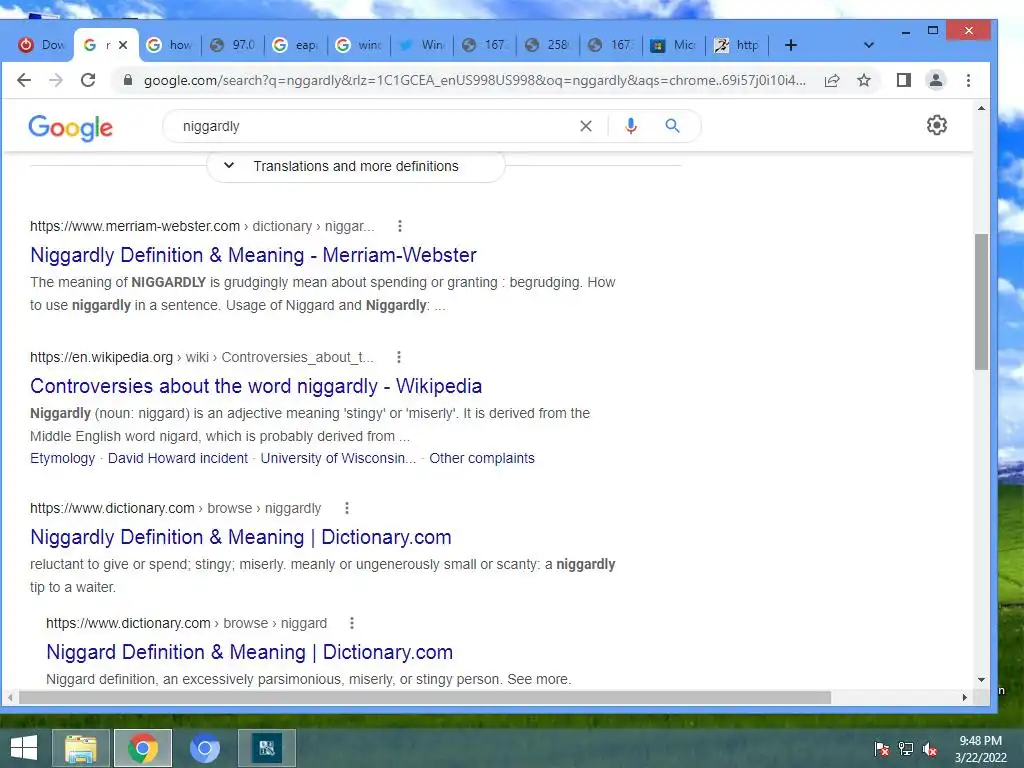Open the Chrome profile avatar
This screenshot has width=1024, height=768.
(936, 80)
